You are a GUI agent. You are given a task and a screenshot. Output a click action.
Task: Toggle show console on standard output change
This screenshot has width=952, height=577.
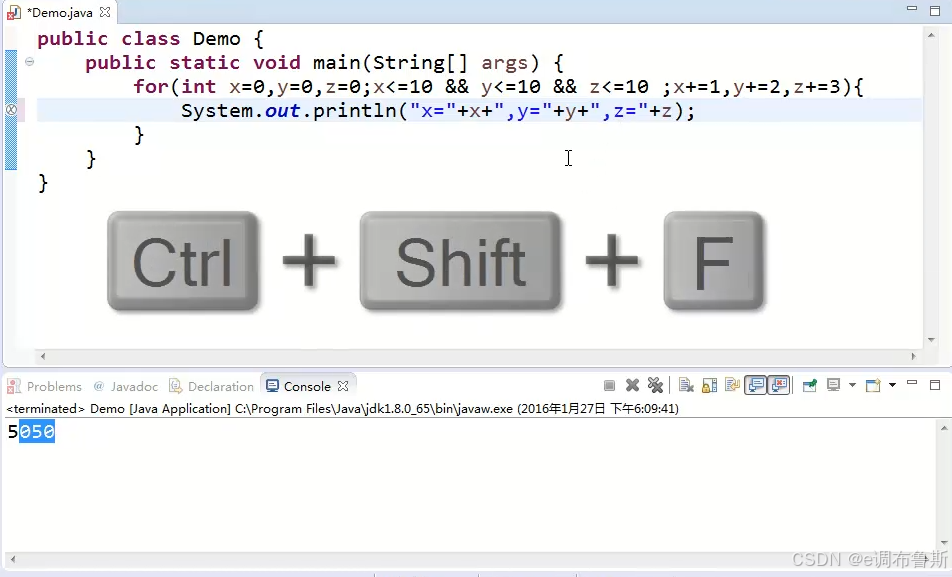coord(756,386)
